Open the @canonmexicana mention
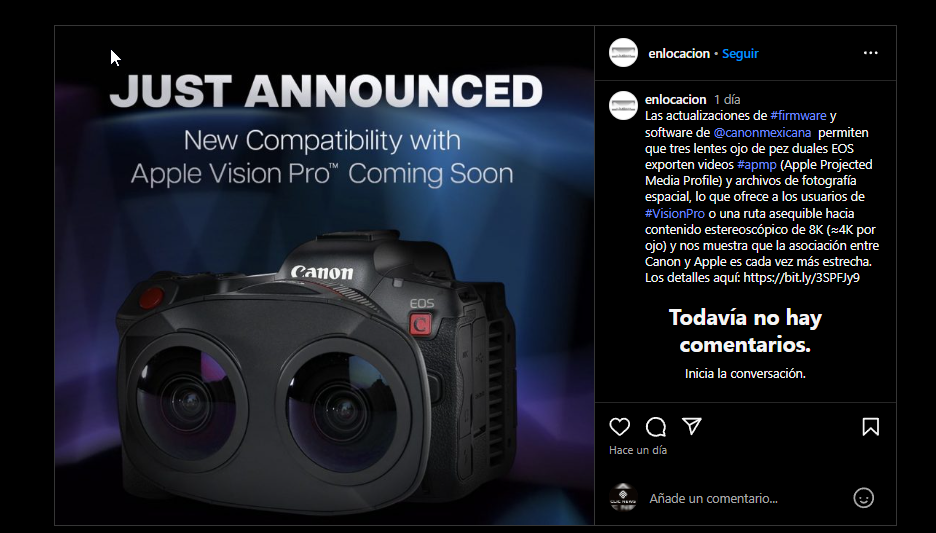Viewport: 936px width, 533px height. [762, 132]
